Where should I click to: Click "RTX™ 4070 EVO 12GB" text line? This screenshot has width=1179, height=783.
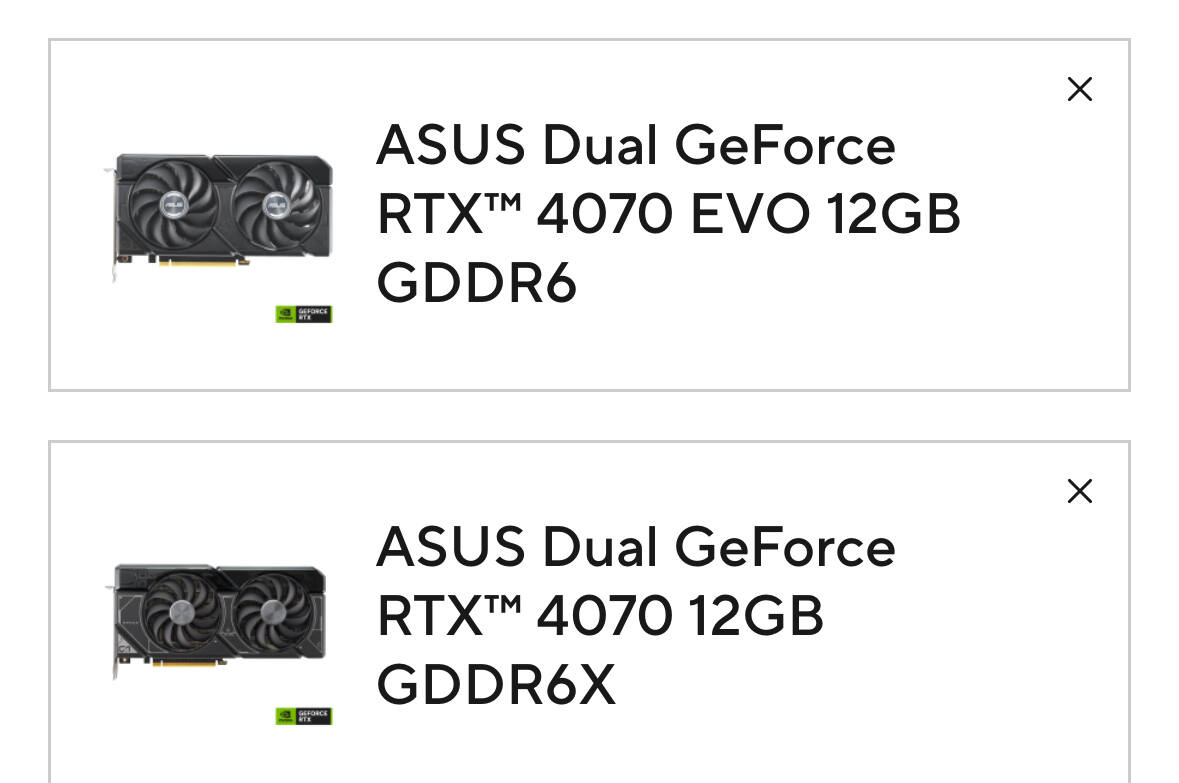pos(668,214)
